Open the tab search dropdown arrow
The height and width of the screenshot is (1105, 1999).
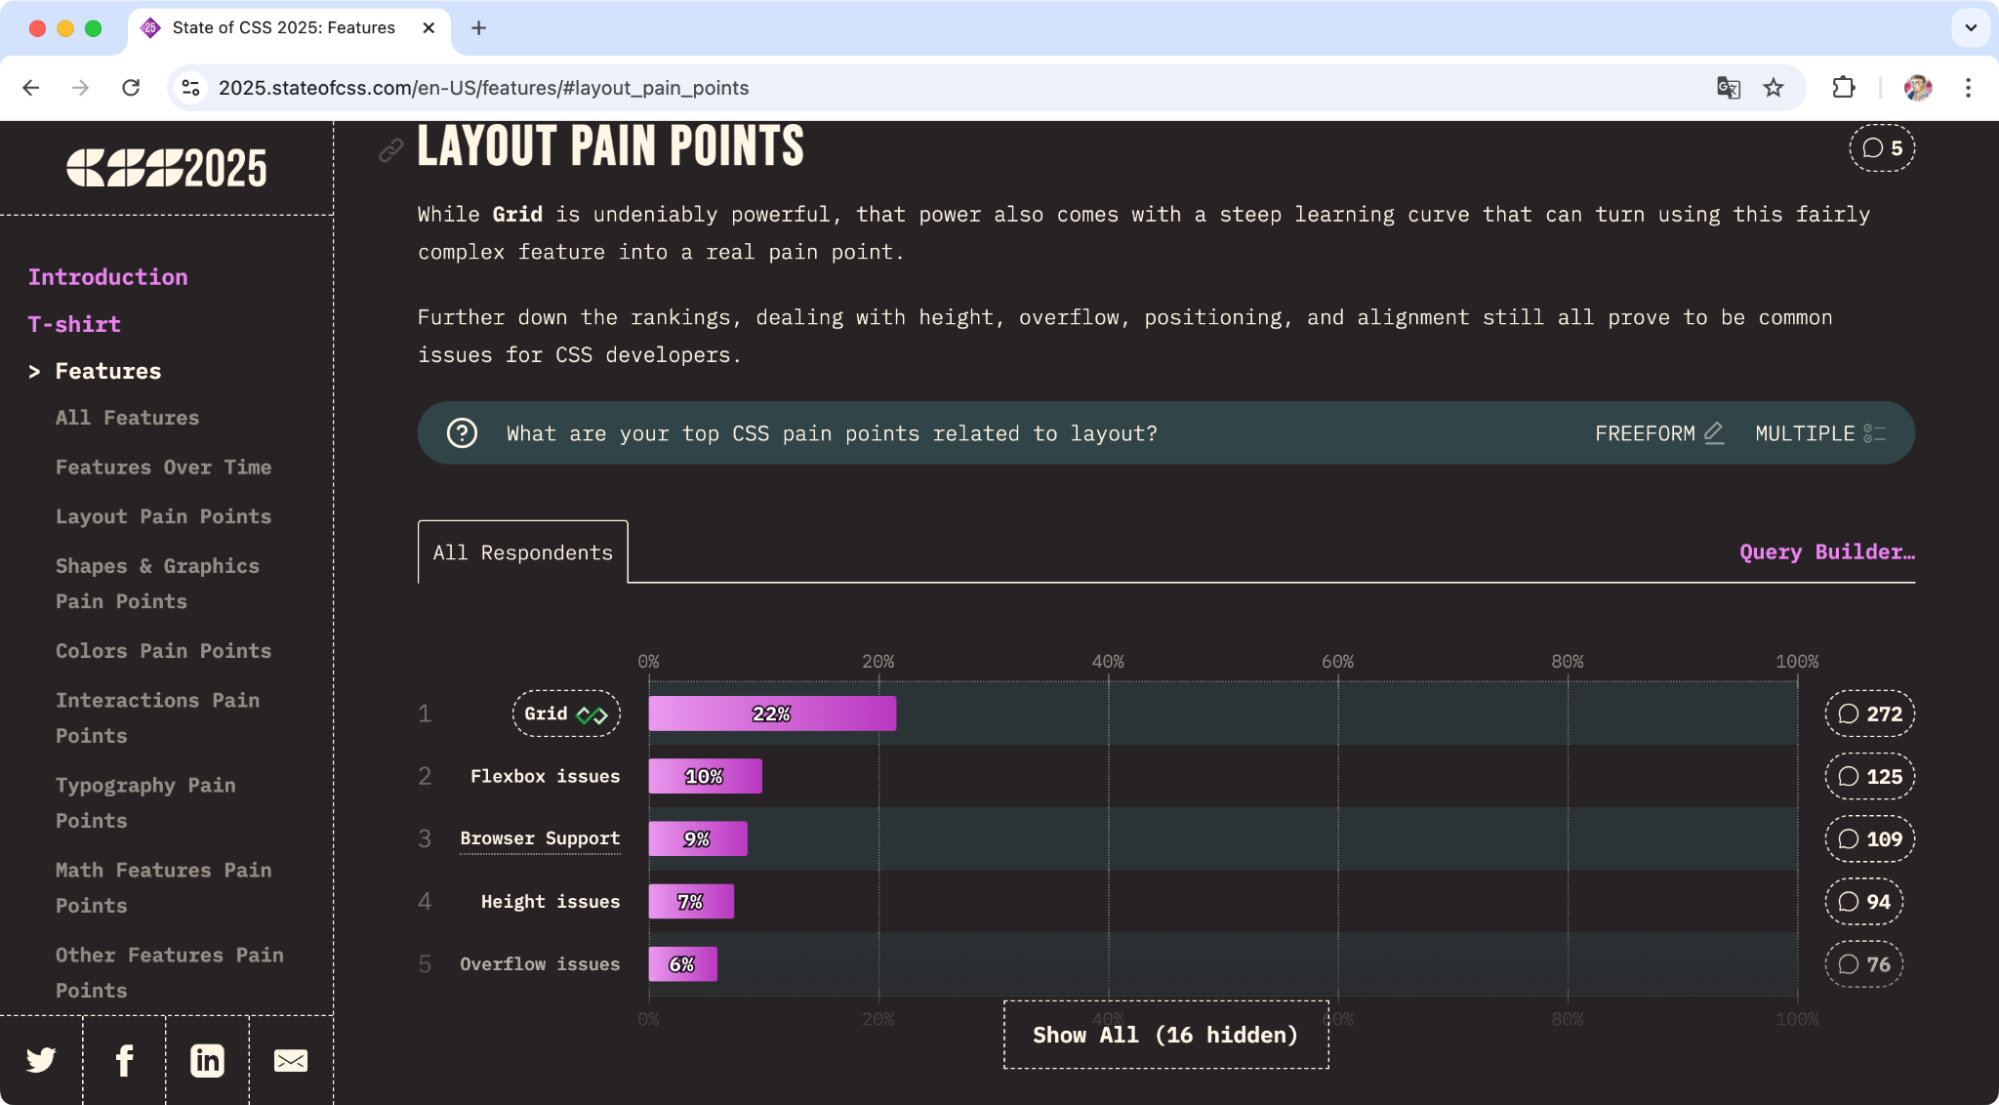(1970, 28)
